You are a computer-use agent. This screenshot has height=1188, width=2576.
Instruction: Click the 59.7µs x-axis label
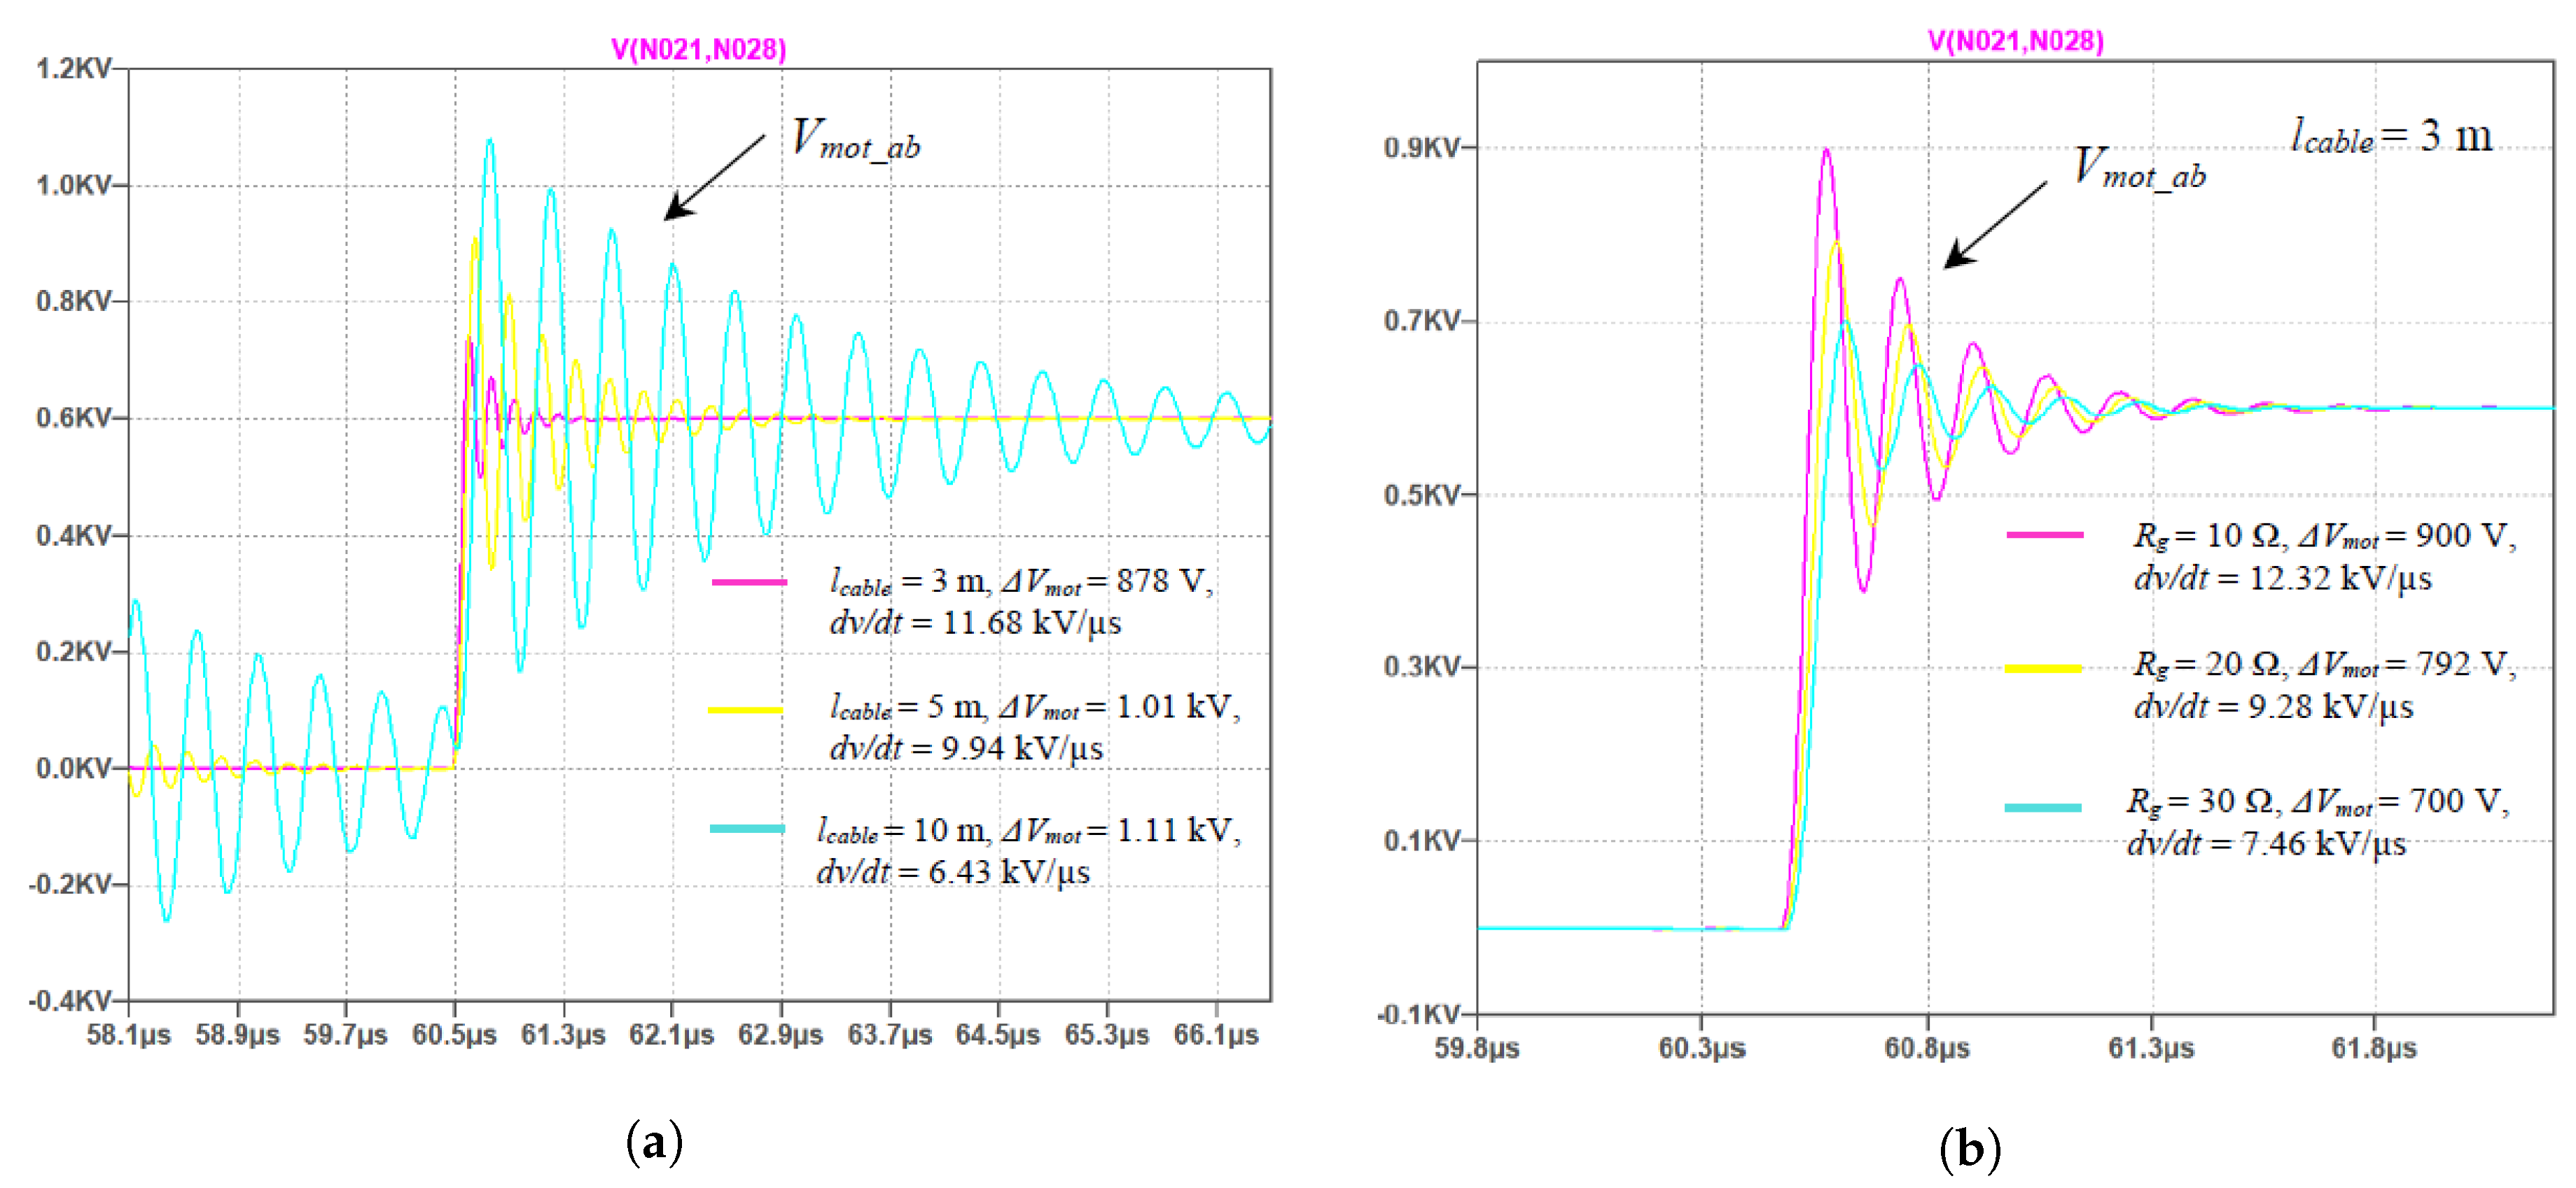[345, 1035]
